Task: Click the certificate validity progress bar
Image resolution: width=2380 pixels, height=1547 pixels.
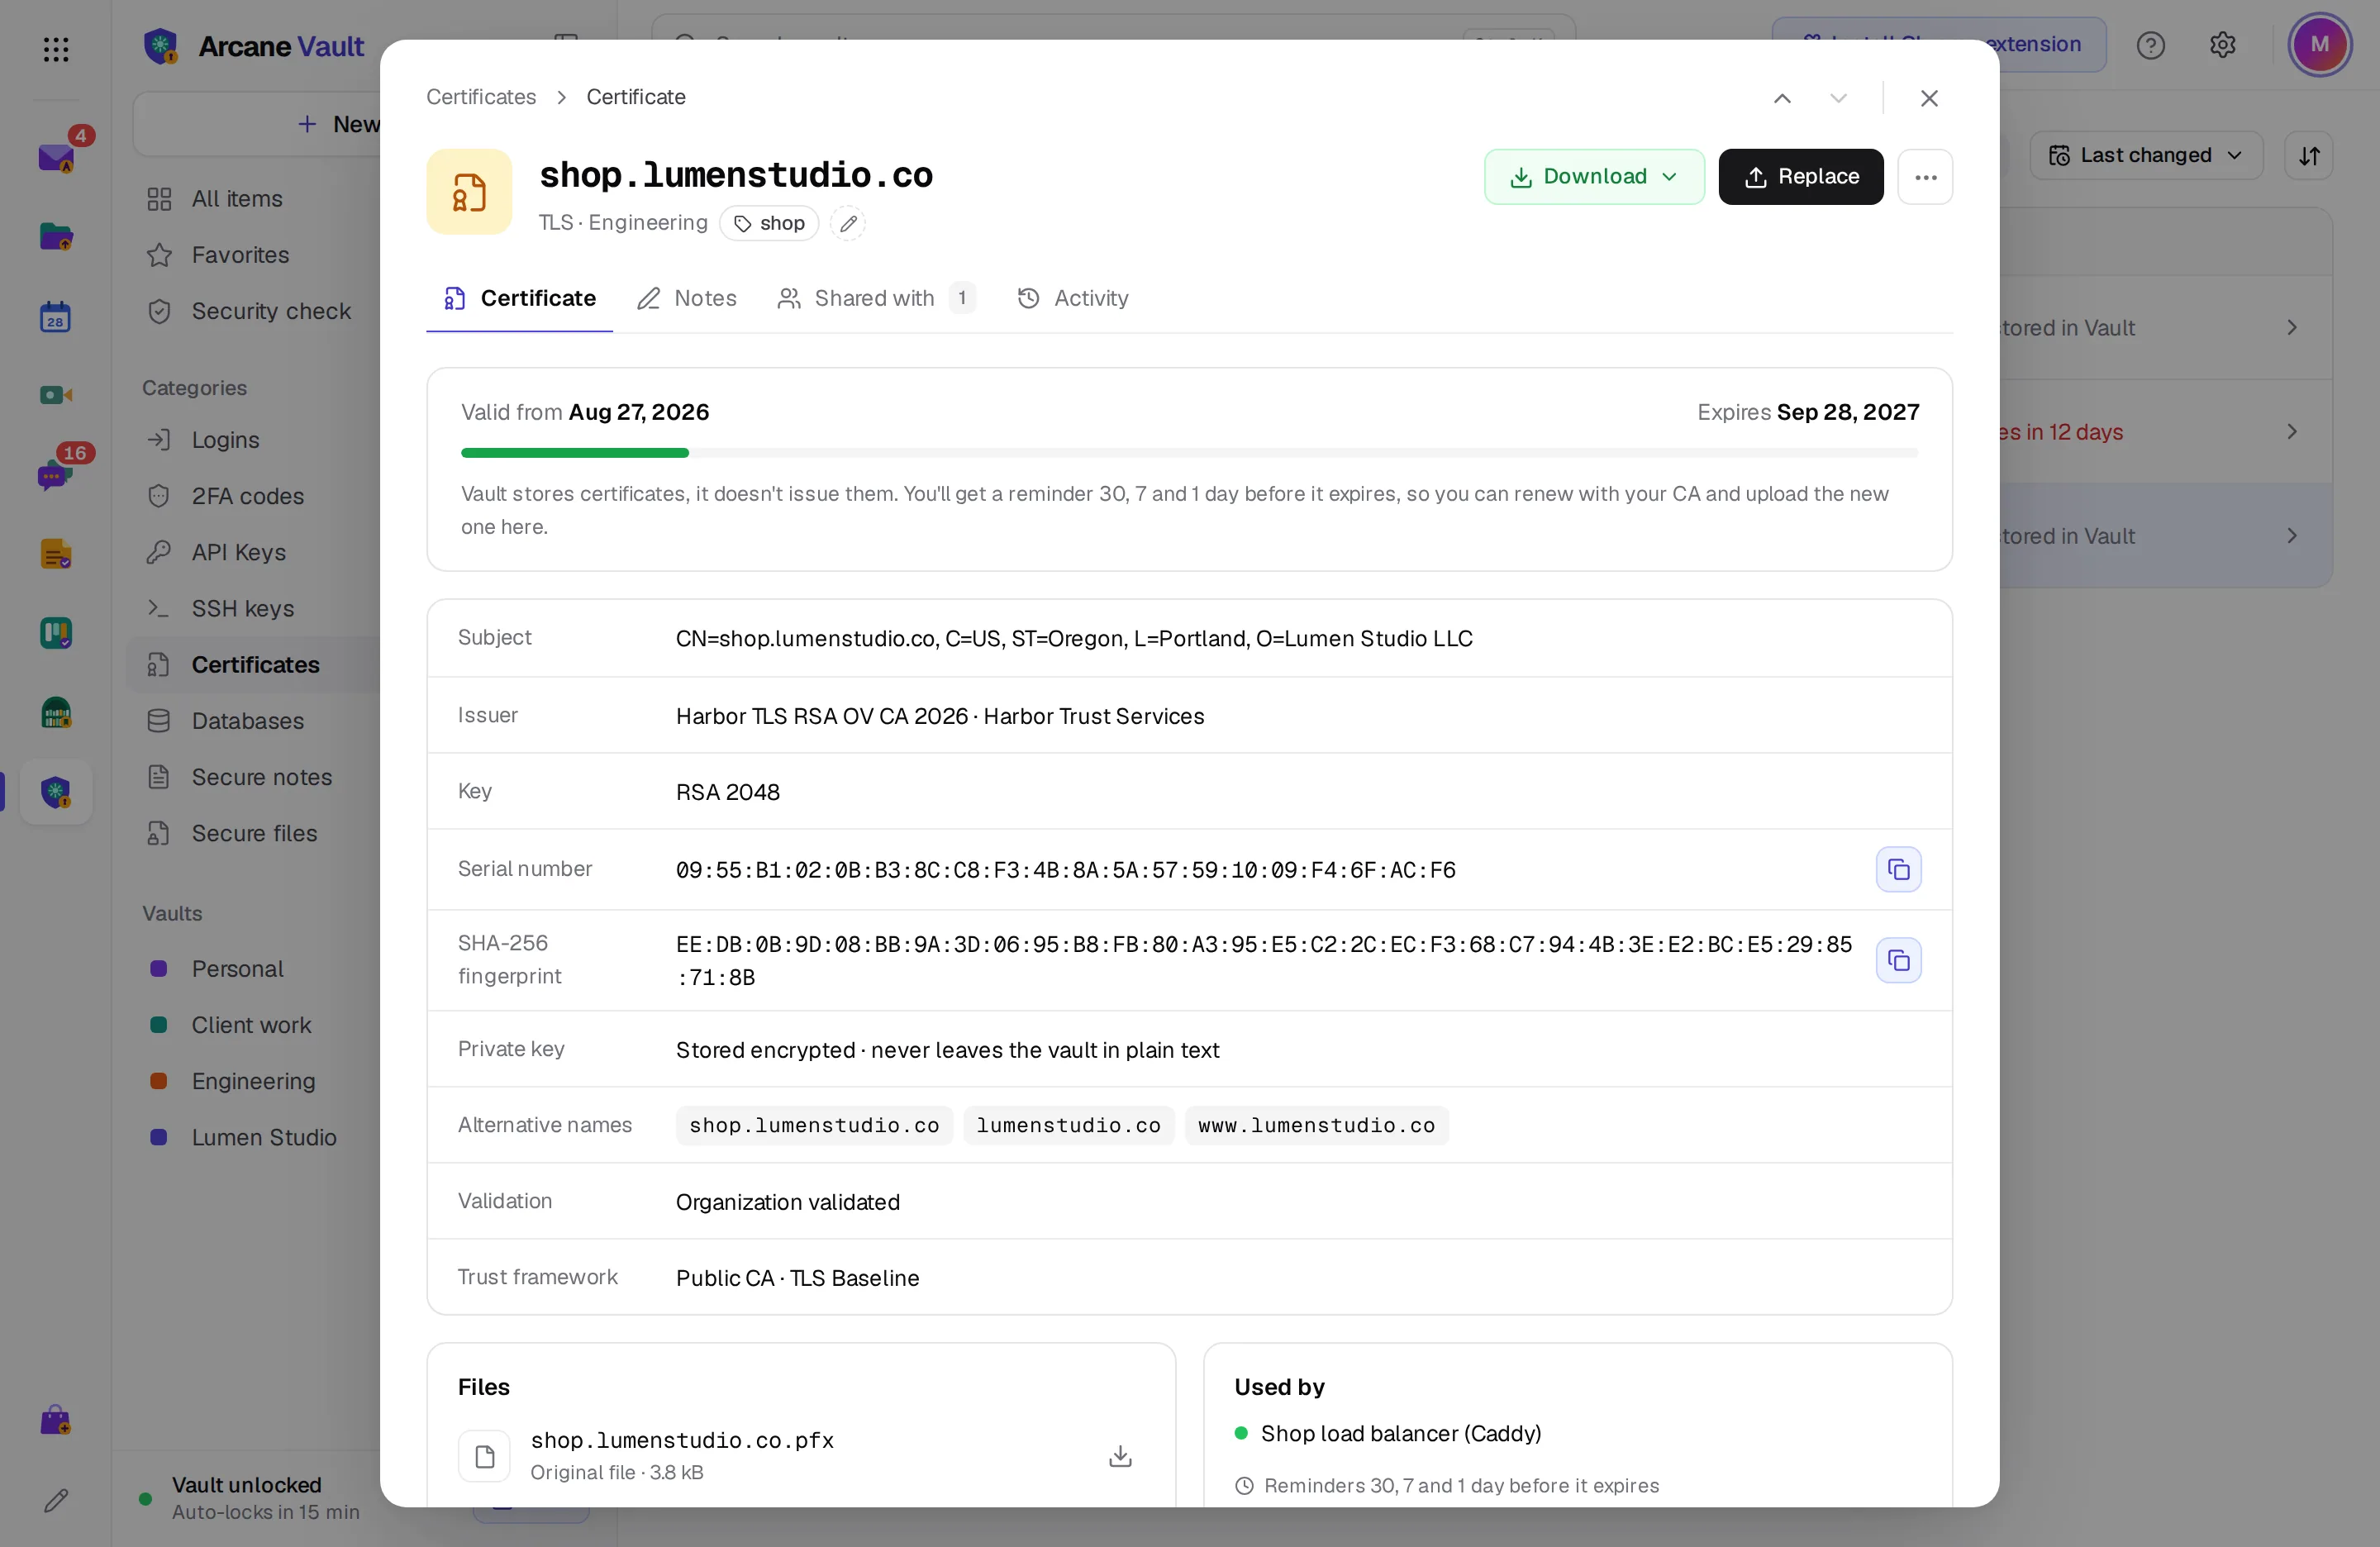Action: coord(1189,453)
